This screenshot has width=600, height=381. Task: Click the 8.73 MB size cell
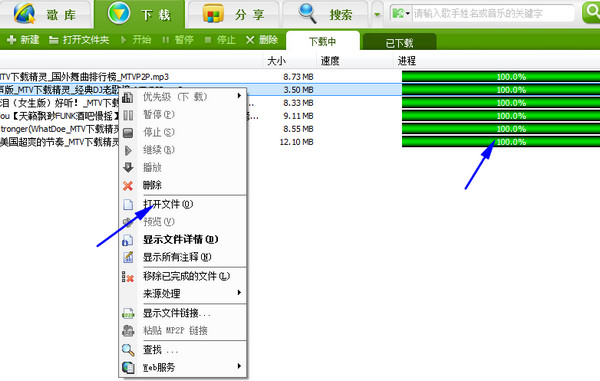[x=298, y=77]
